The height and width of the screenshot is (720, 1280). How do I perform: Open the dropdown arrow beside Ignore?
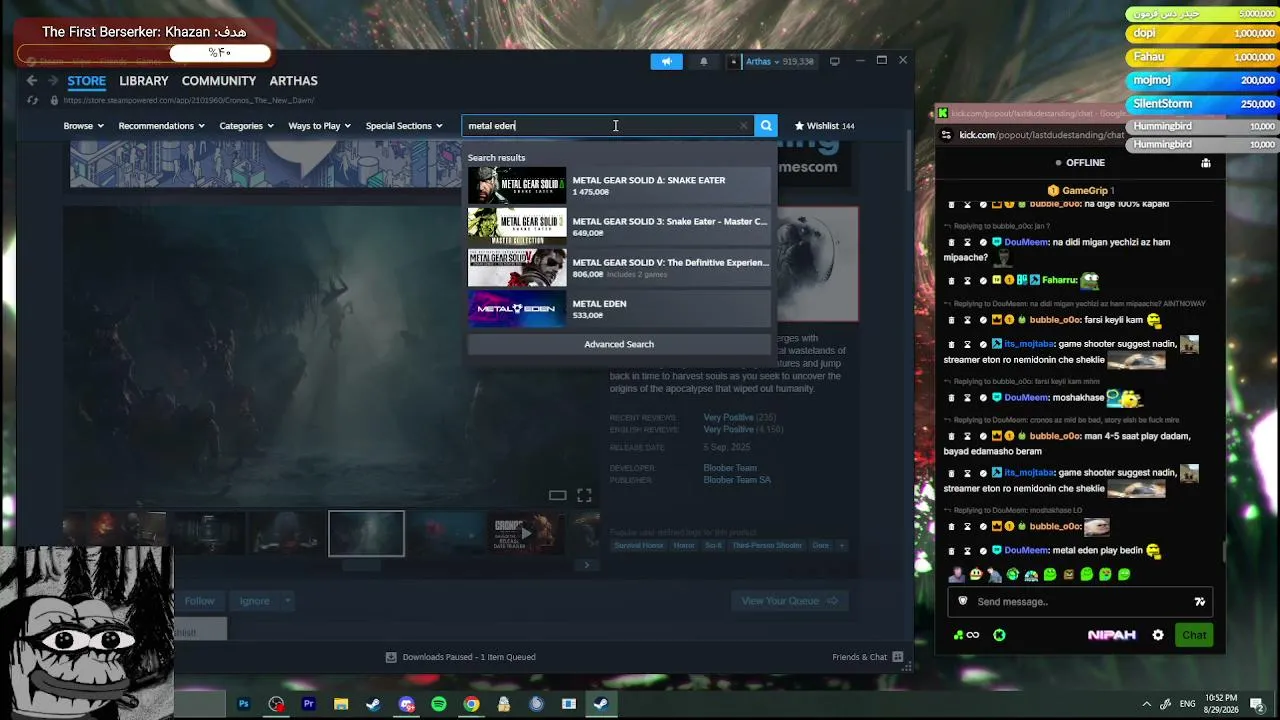[287, 601]
